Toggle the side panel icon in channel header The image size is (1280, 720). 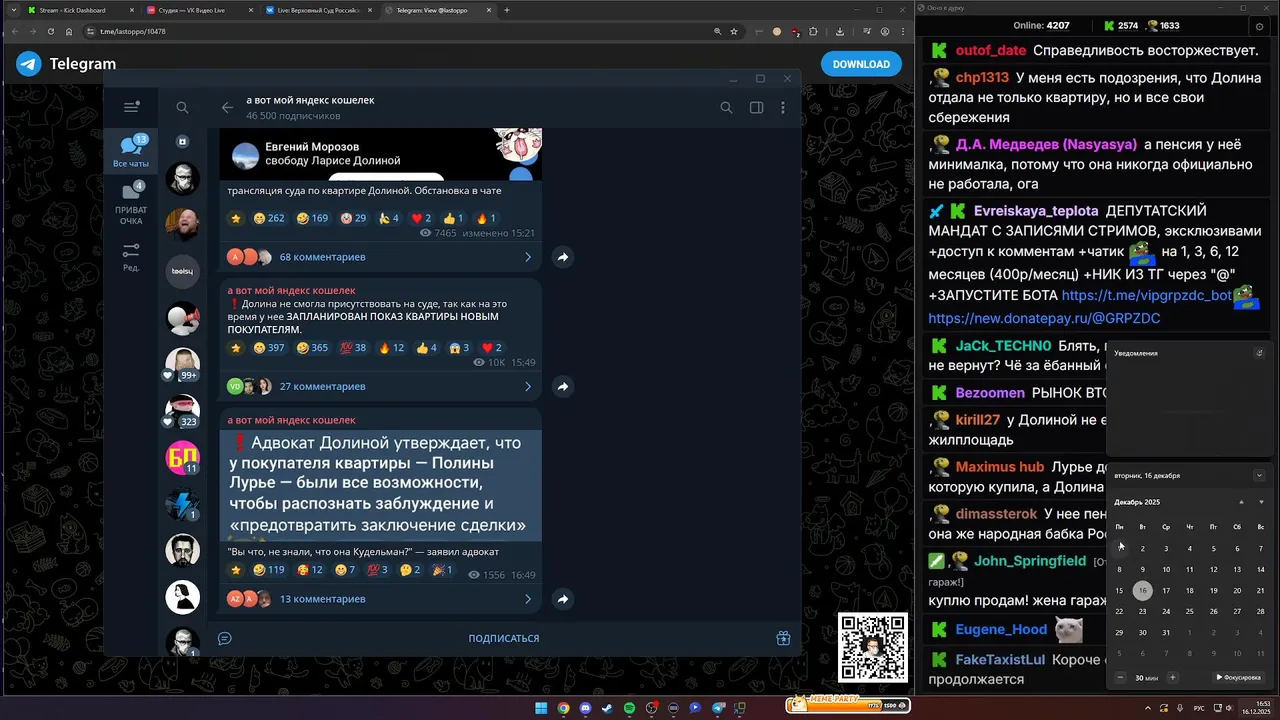(x=756, y=108)
